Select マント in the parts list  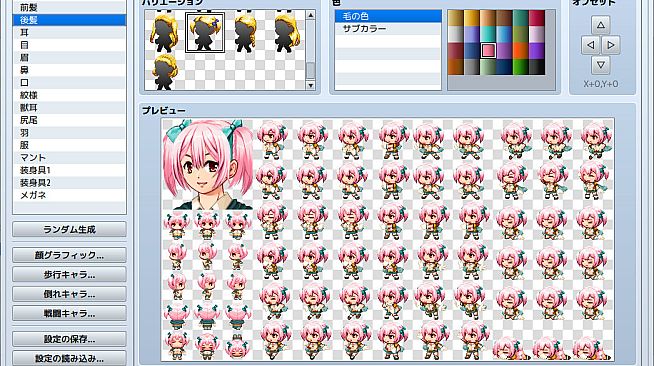(69, 158)
